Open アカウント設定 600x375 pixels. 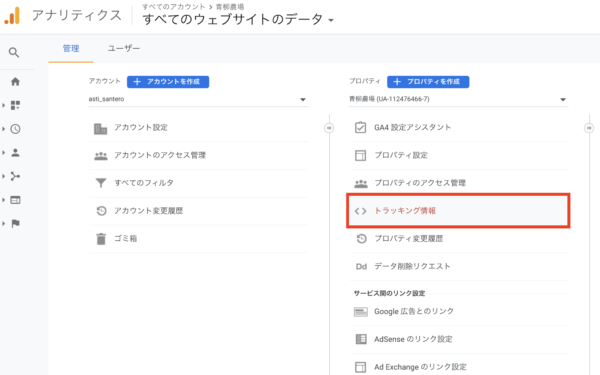pos(199,128)
